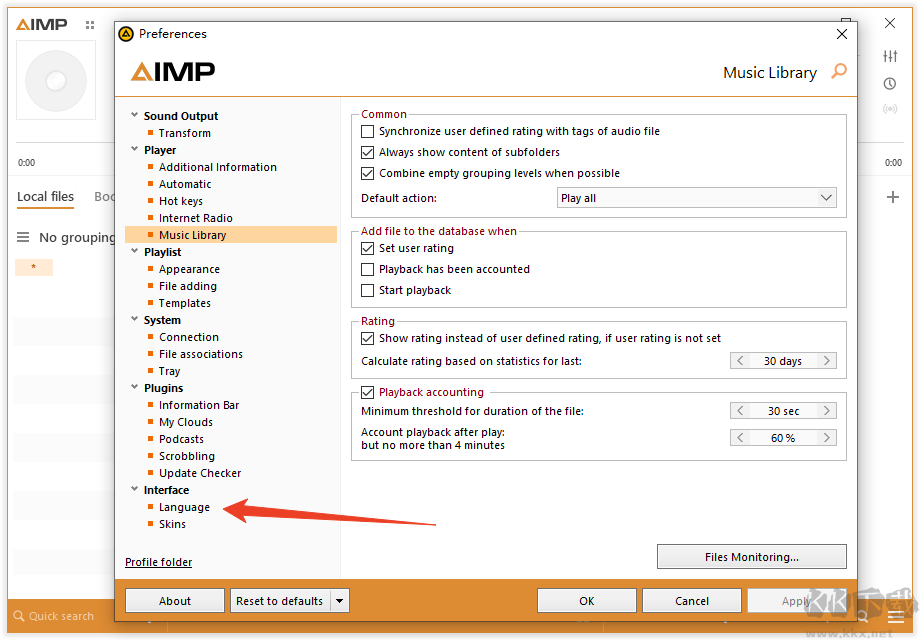
Task: Increase the 30 sec minimum threshold
Action: point(827,411)
